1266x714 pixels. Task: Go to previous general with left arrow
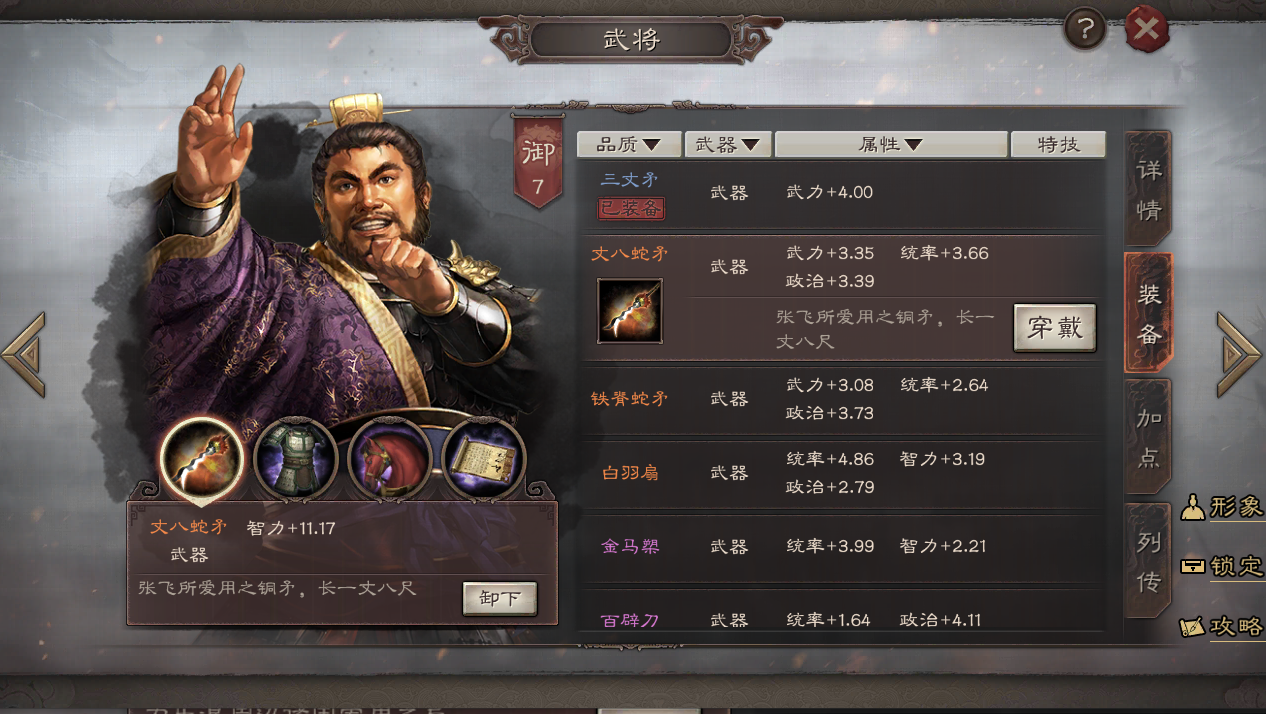tap(23, 354)
